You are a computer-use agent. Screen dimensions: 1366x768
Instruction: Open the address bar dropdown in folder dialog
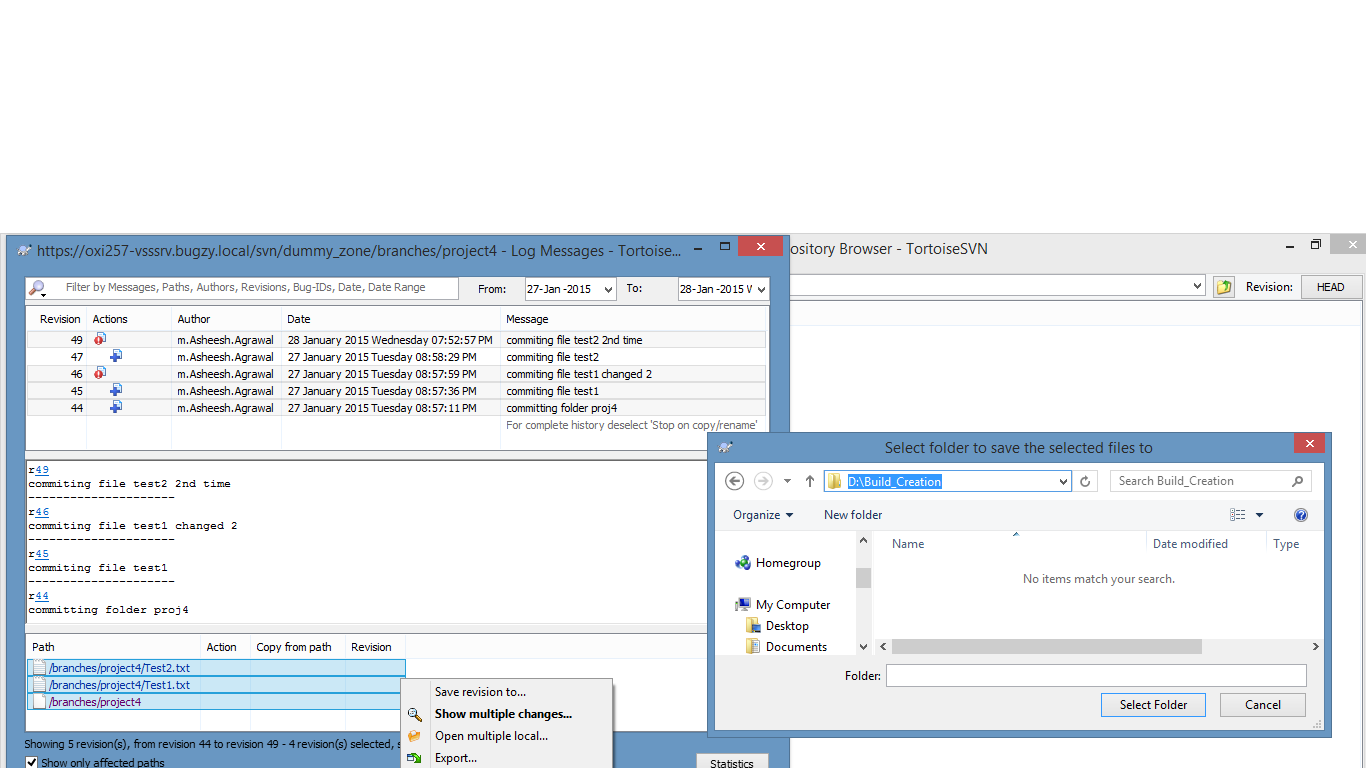1063,481
